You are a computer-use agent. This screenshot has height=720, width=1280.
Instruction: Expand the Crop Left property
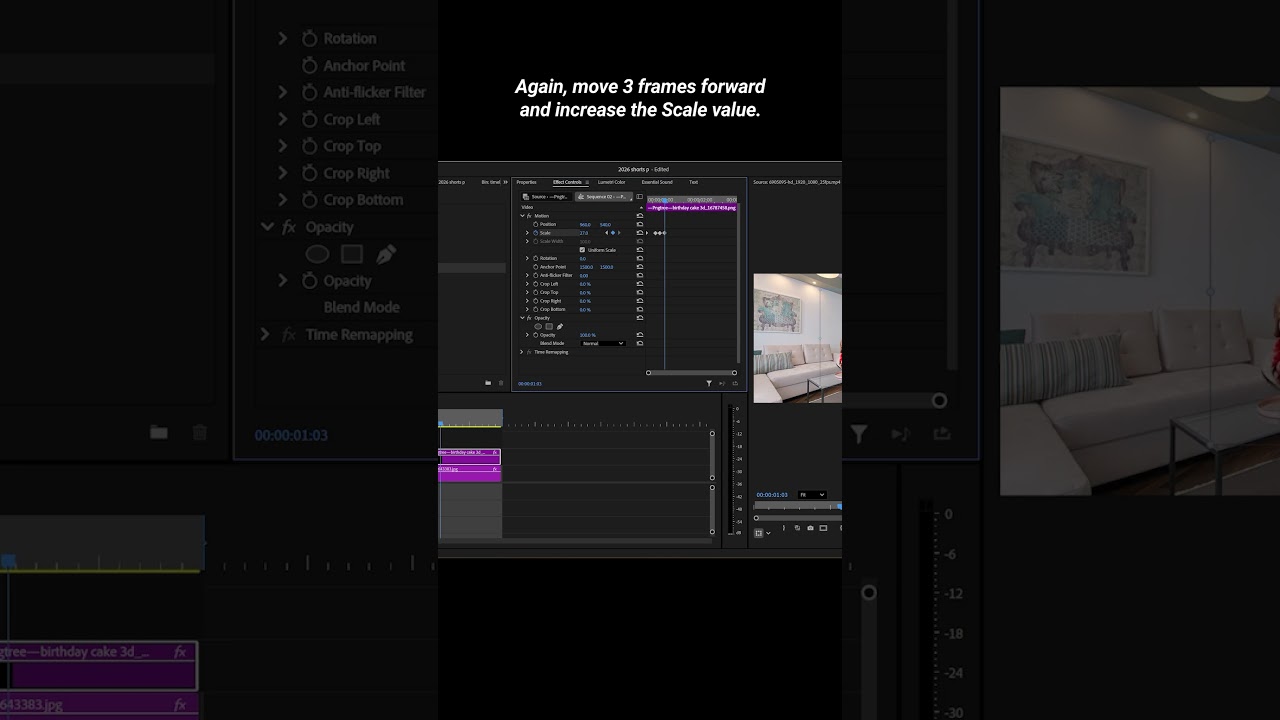(527, 284)
